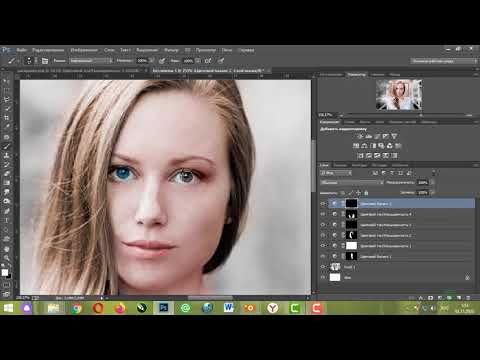
Task: Open the workspace switcher dropdown
Action: point(444,61)
